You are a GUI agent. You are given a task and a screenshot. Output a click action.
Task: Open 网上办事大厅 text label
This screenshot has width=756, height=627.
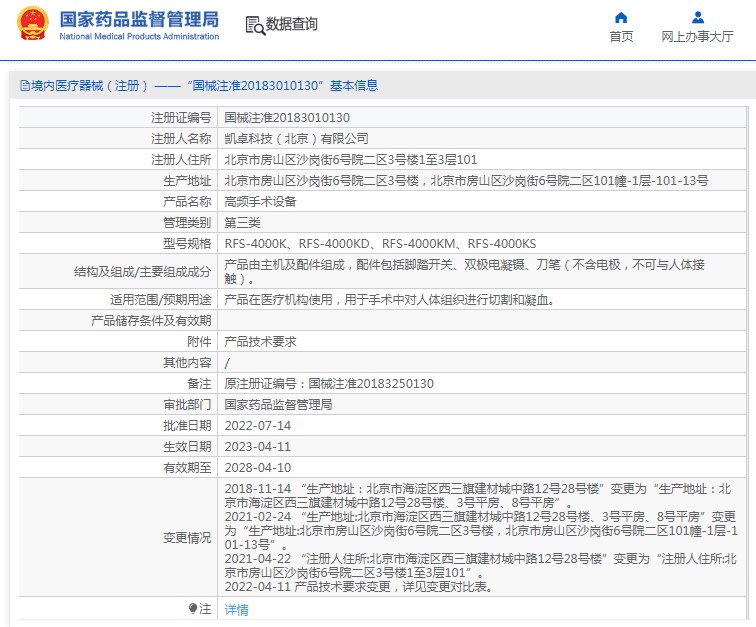697,37
